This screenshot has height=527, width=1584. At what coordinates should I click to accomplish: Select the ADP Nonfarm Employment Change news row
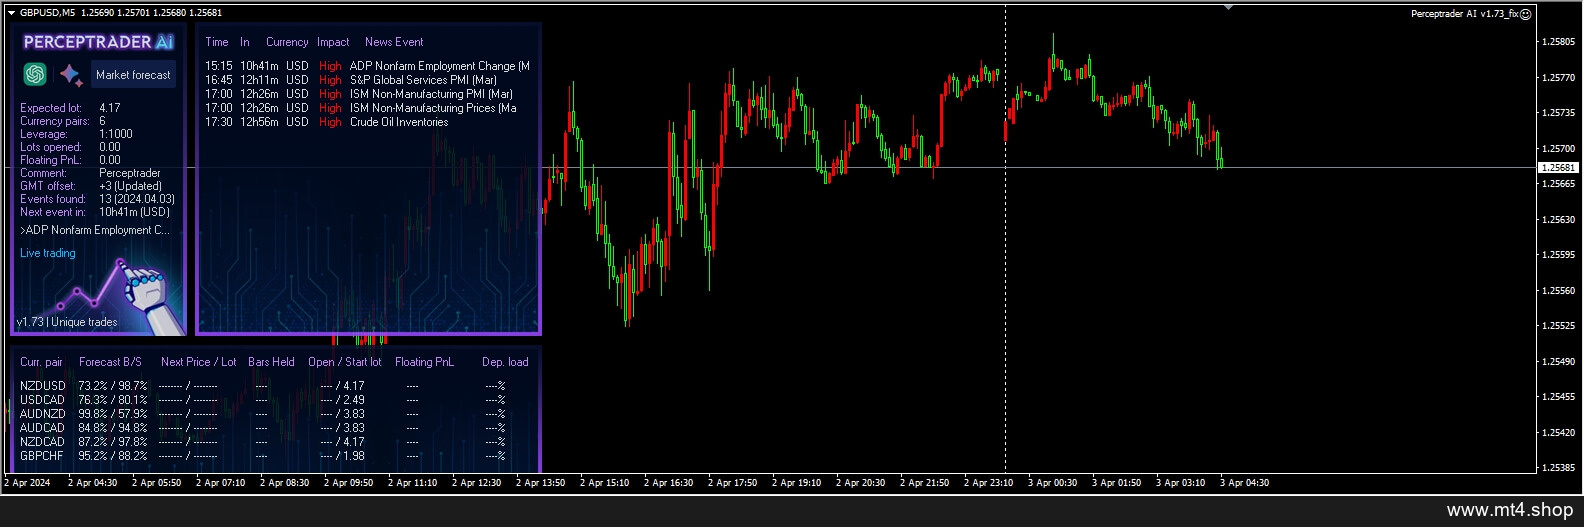(x=367, y=66)
